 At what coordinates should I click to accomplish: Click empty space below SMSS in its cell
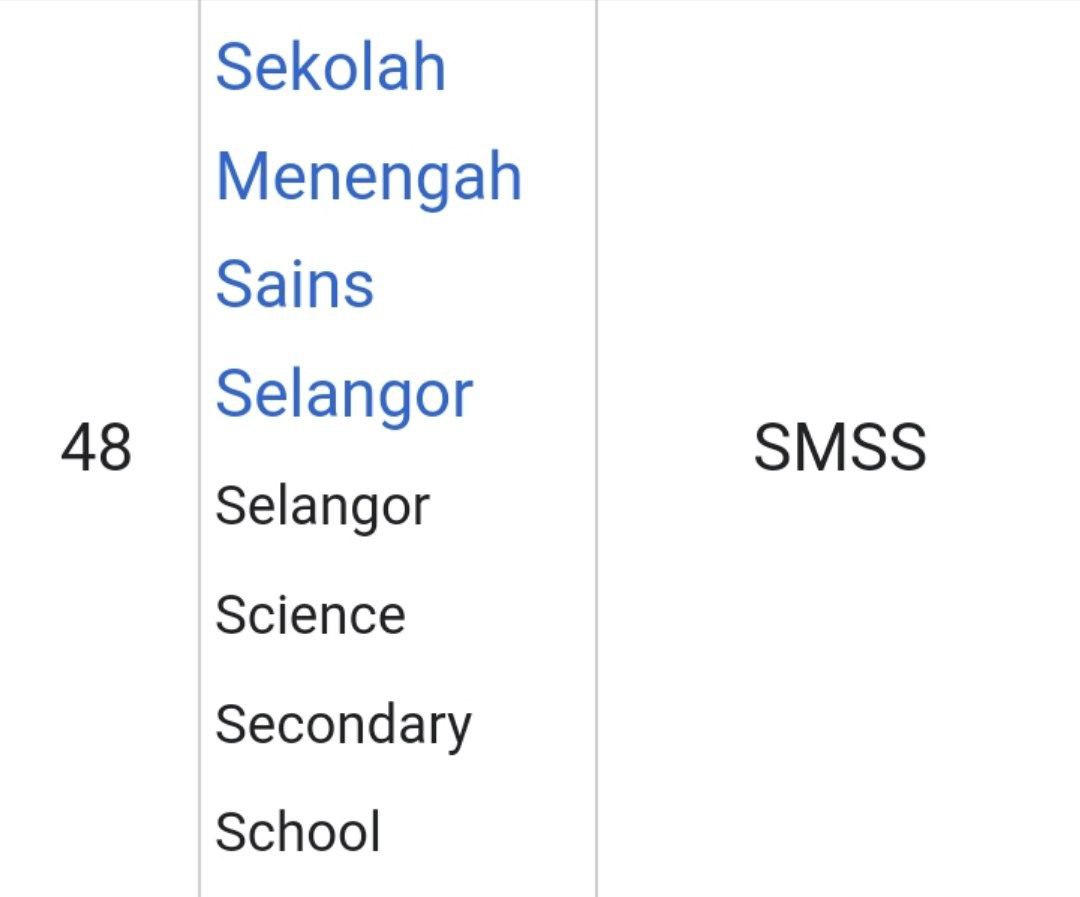[x=839, y=700]
